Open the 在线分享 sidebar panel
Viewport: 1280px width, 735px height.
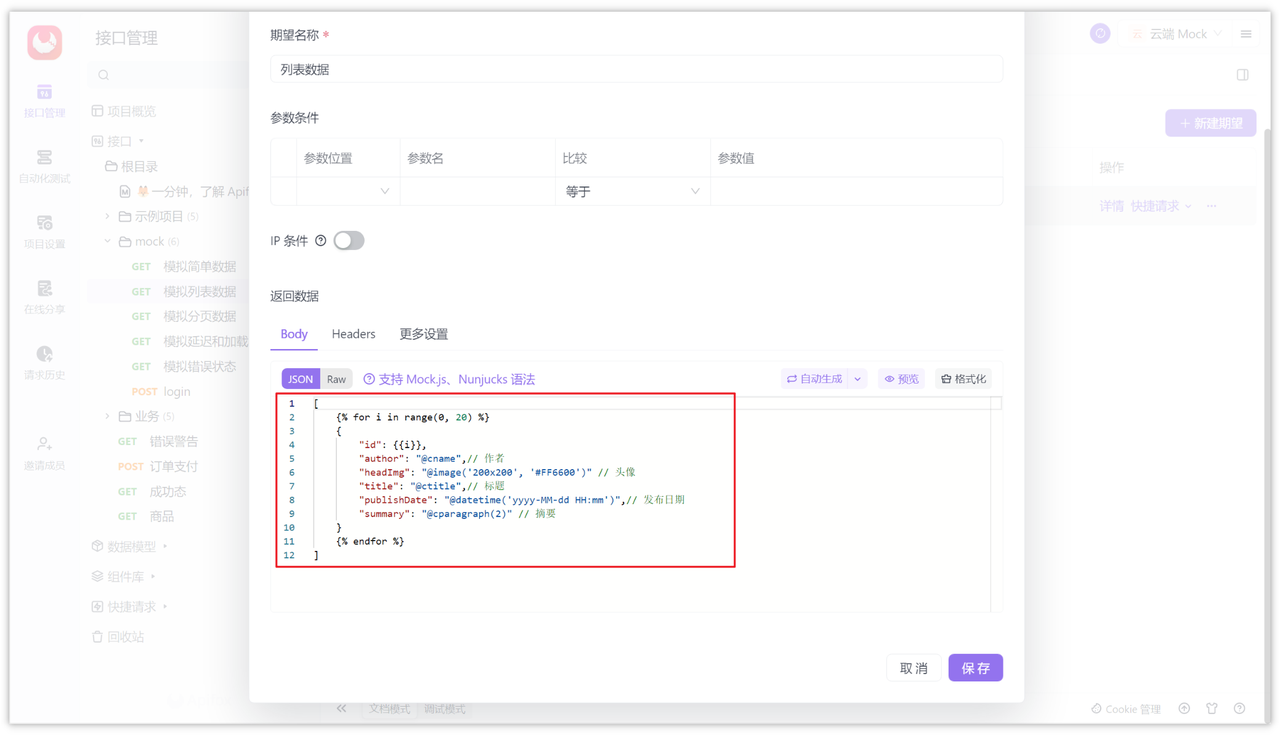point(42,295)
